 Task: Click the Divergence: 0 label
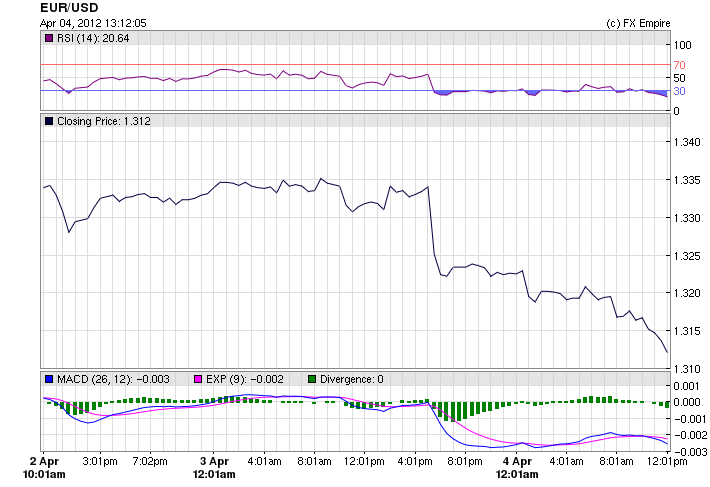point(351,379)
